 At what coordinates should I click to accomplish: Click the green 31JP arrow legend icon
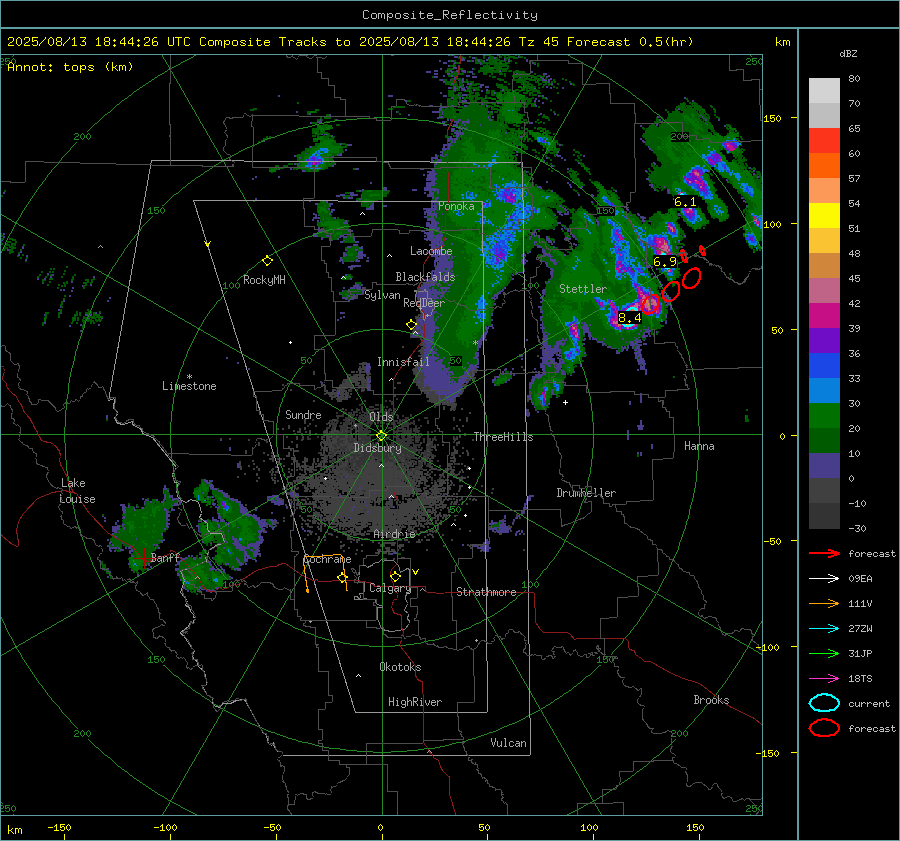pyautogui.click(x=824, y=653)
